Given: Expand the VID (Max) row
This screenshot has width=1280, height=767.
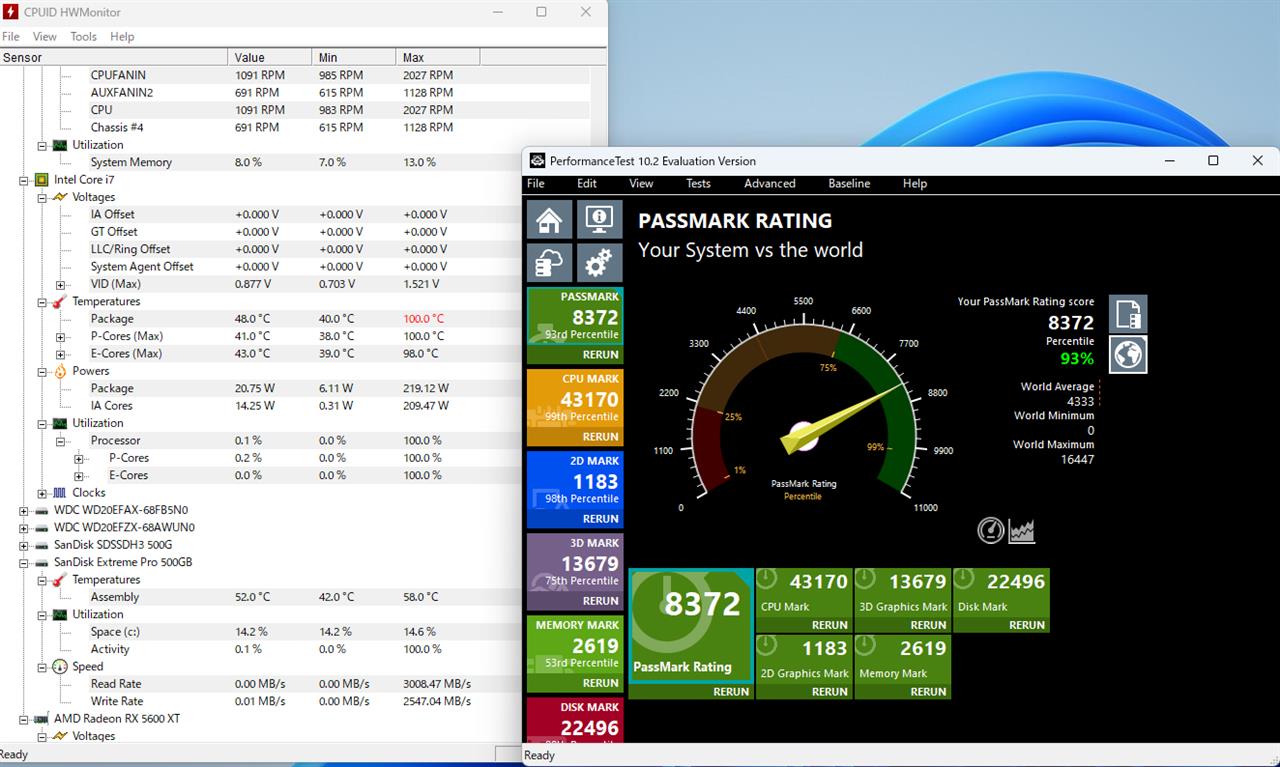Looking at the screenshot, I should [60, 284].
